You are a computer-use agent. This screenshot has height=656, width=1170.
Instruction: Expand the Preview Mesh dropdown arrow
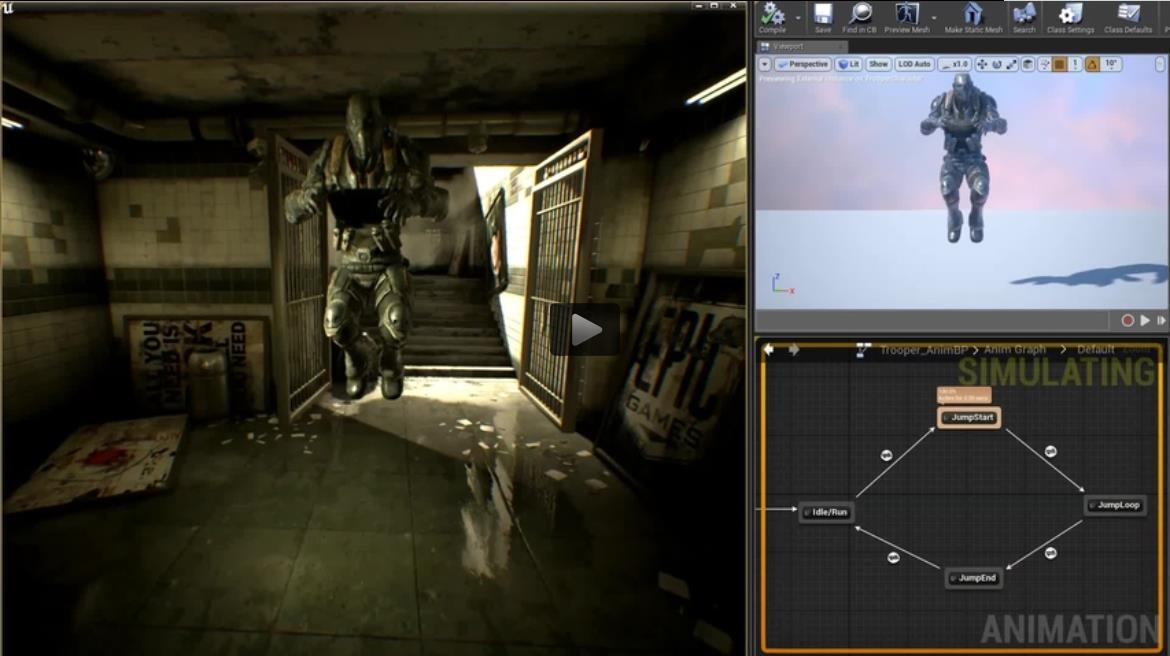point(934,18)
